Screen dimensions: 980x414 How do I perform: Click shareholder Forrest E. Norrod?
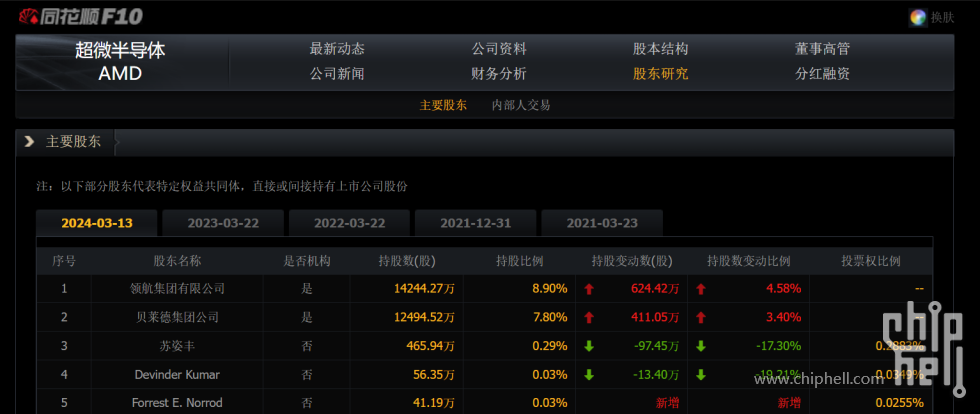[178, 403]
